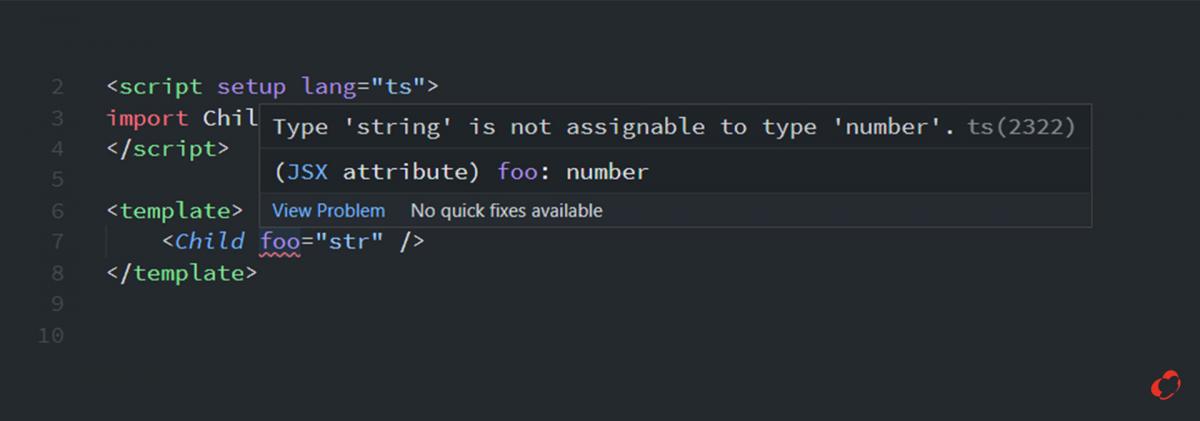Select line number 7 in the gutter
The height and width of the screenshot is (421, 1200).
pyautogui.click(x=56, y=242)
